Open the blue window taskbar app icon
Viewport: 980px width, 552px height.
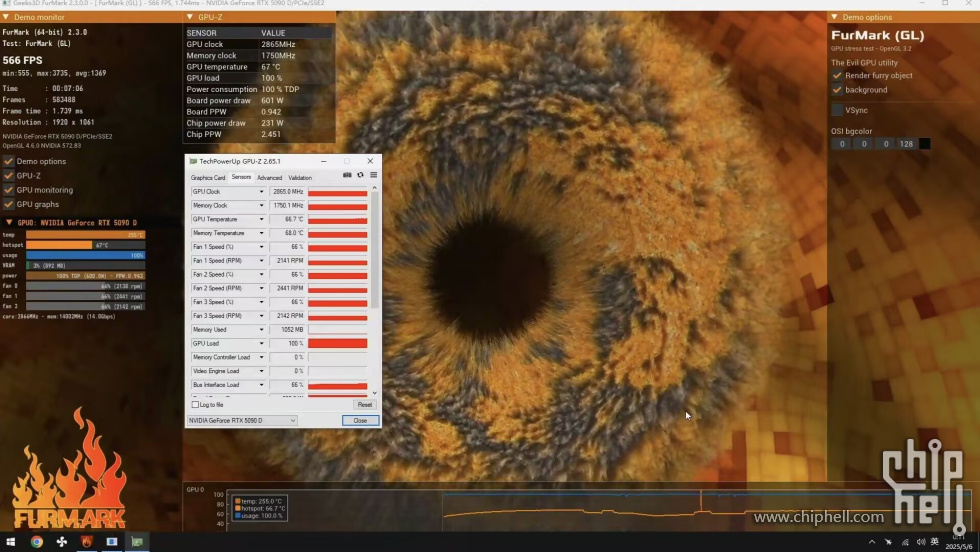coord(112,542)
